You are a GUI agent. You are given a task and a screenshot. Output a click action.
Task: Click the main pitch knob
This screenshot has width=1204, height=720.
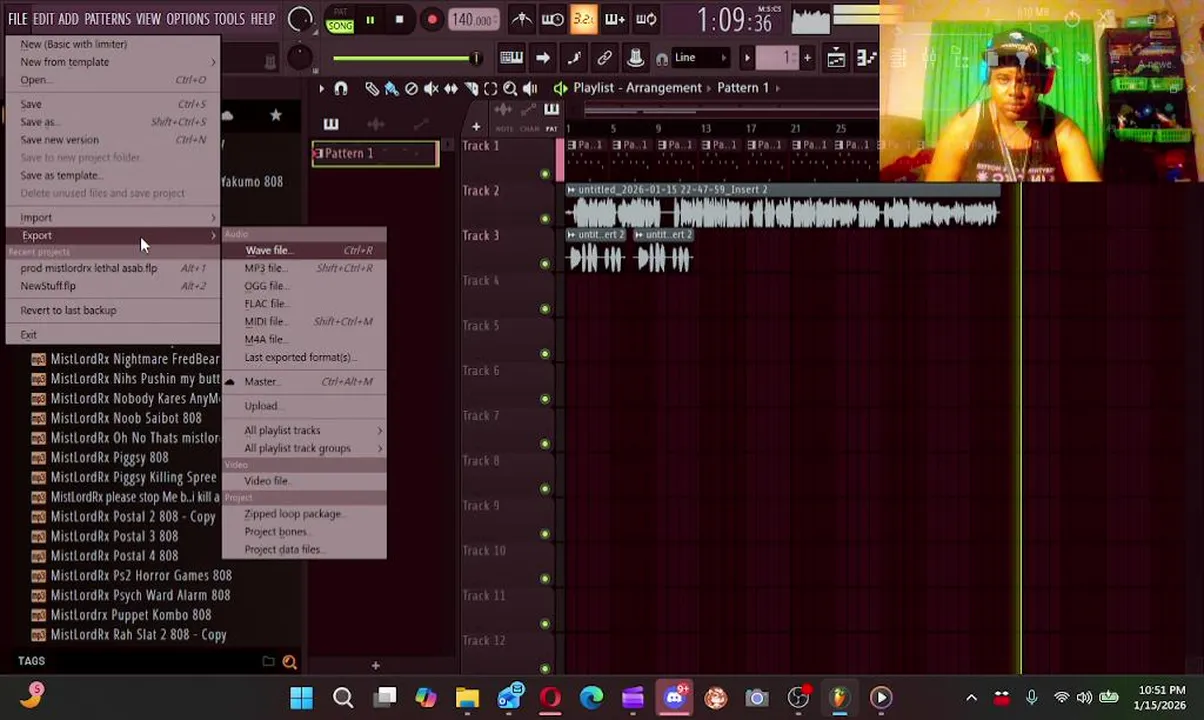299,57
